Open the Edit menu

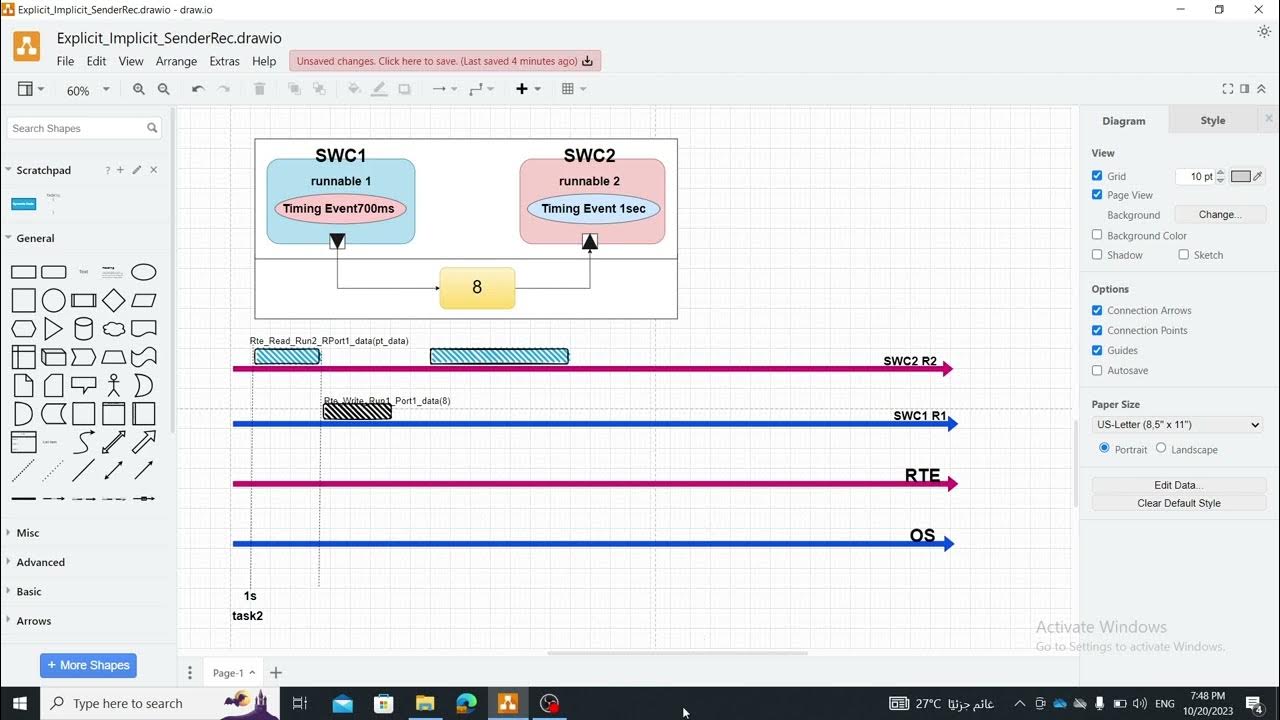click(96, 61)
